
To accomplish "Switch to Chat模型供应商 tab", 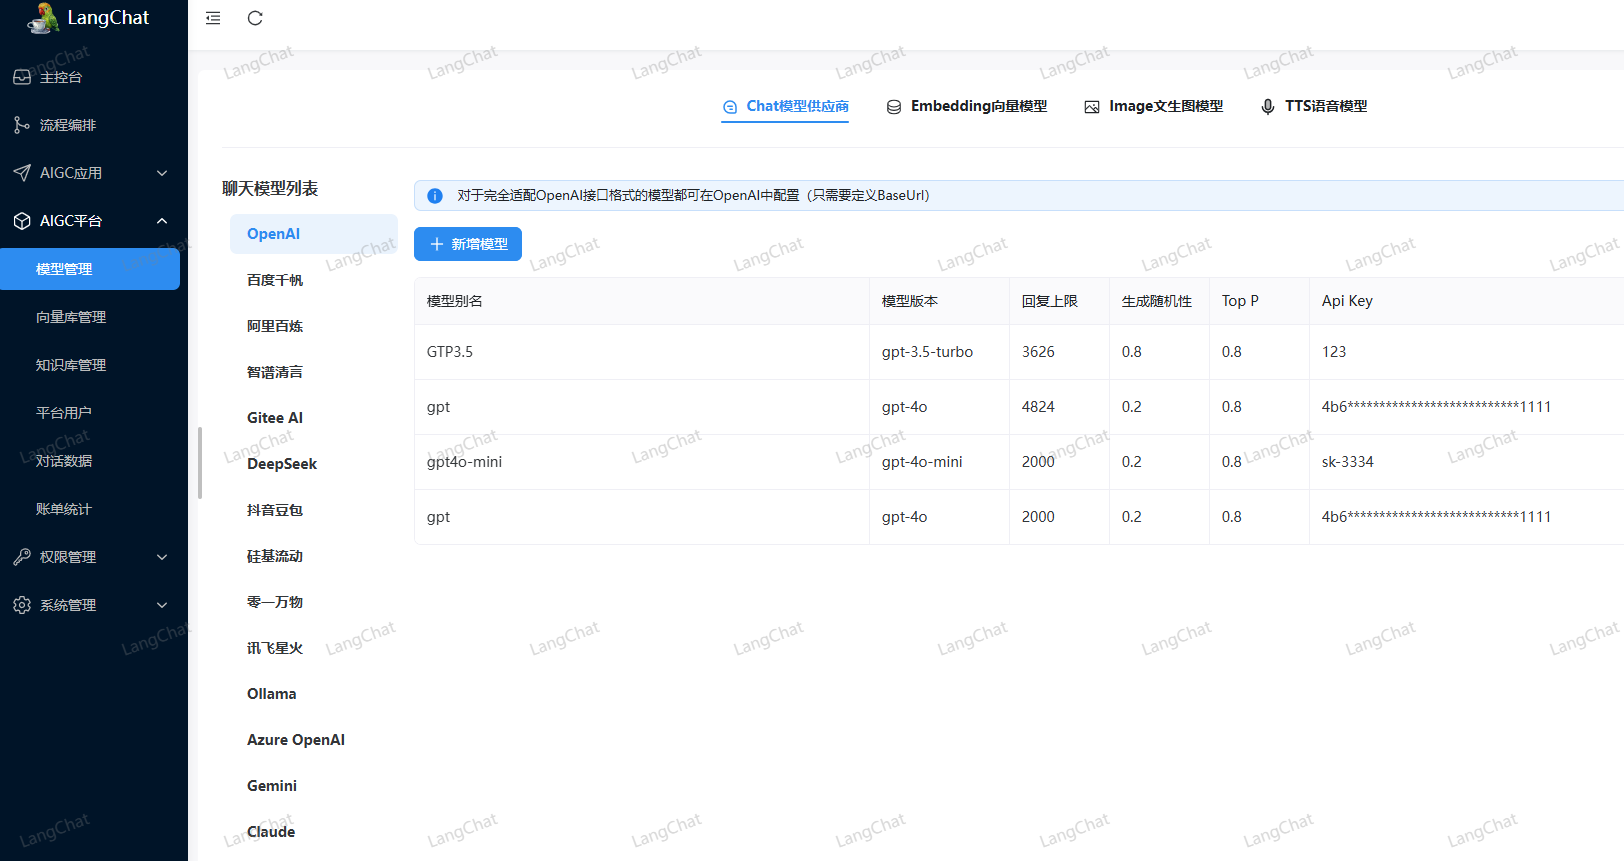I will point(785,106).
